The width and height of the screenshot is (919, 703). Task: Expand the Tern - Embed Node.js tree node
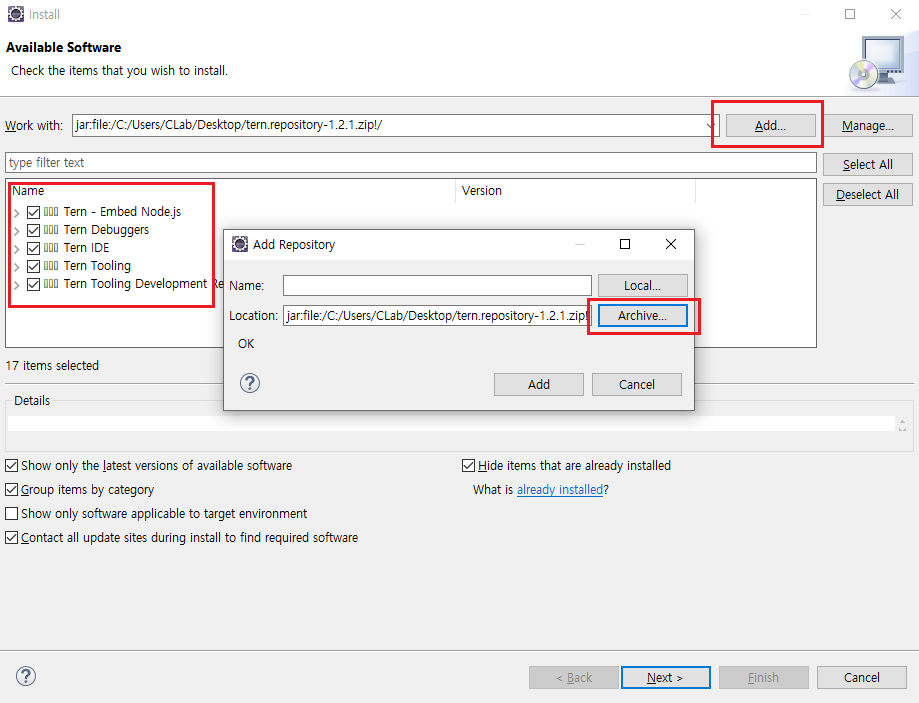[x=17, y=213]
